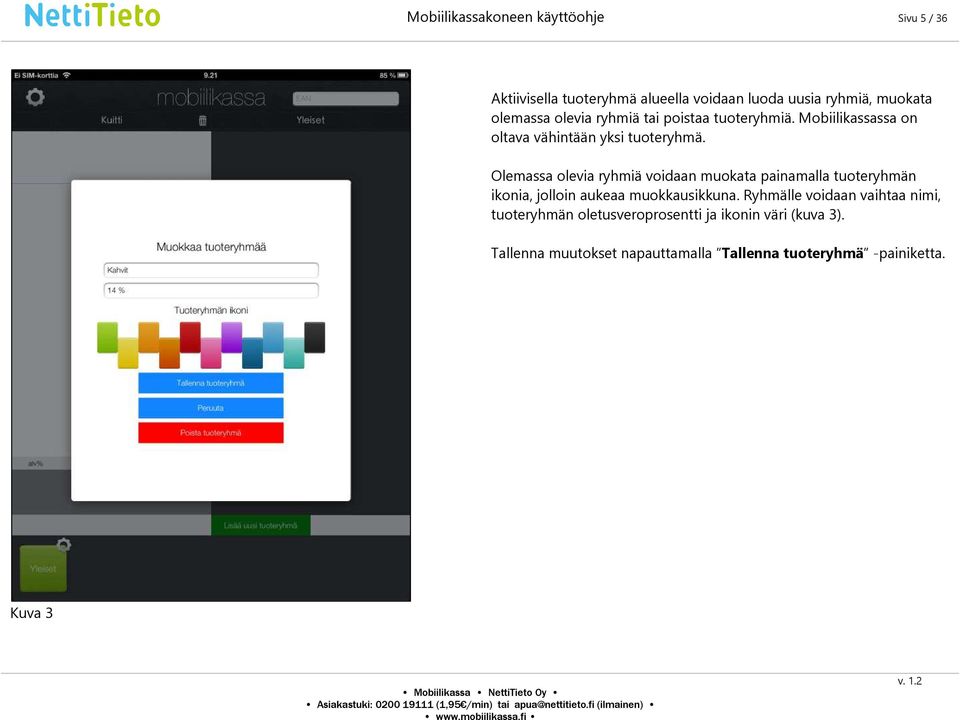Pick the light blue icon color
960x720 pixels.
[x=273, y=337]
